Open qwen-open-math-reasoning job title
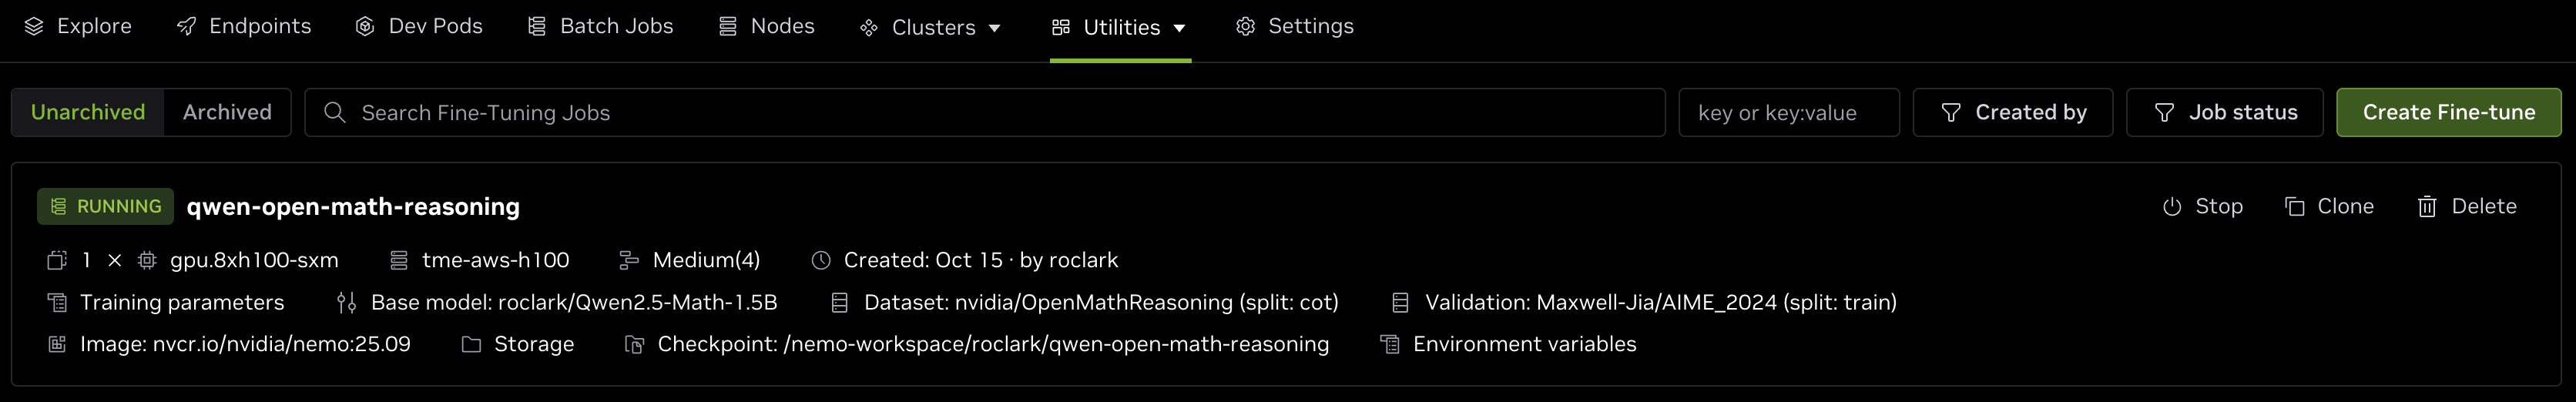Screen dimensions: 2576x402 [353, 206]
